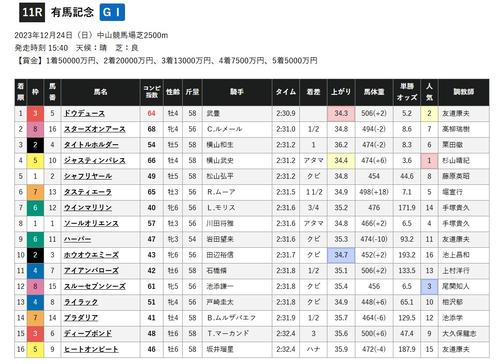Select the blue-highlighted 34.7 cell
This screenshot has width=500, height=364.
click(341, 255)
